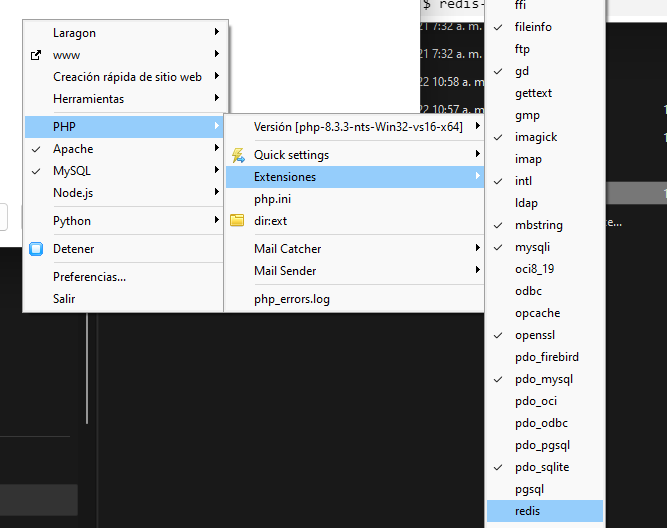Open the dir:ext folder entry
Image resolution: width=667 pixels, height=528 pixels.
coord(355,221)
